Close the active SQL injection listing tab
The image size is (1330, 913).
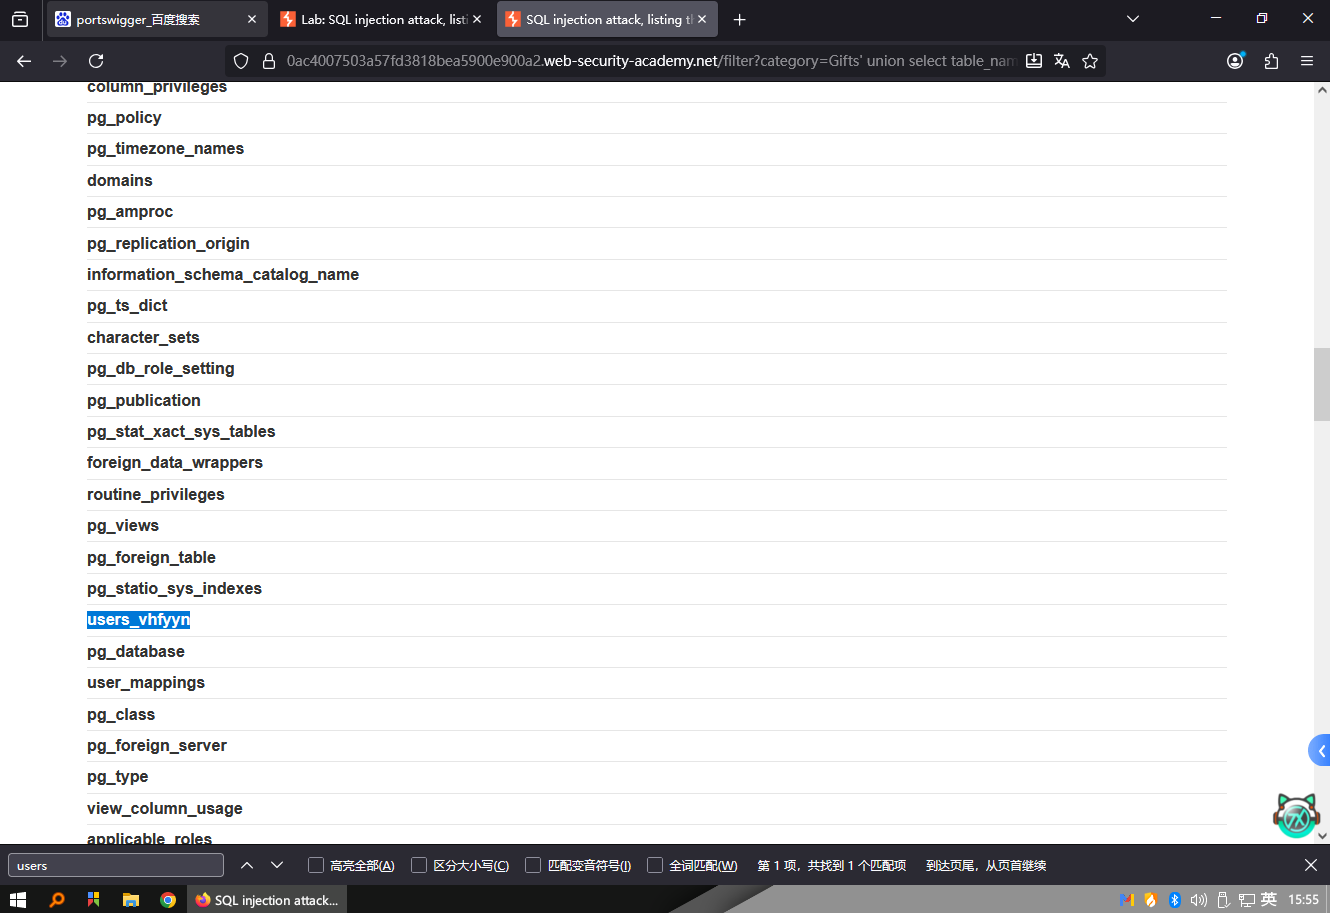tap(702, 19)
